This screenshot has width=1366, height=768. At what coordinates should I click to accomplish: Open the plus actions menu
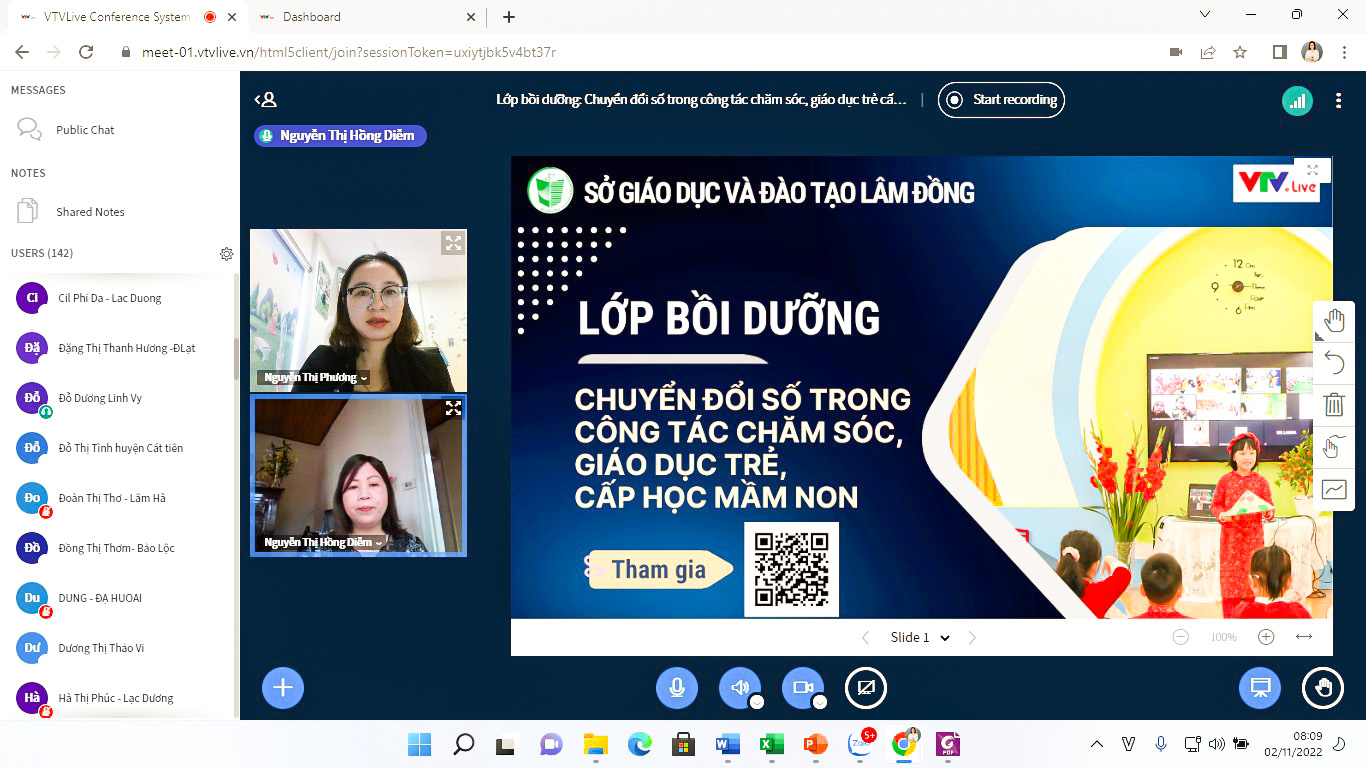pos(283,687)
